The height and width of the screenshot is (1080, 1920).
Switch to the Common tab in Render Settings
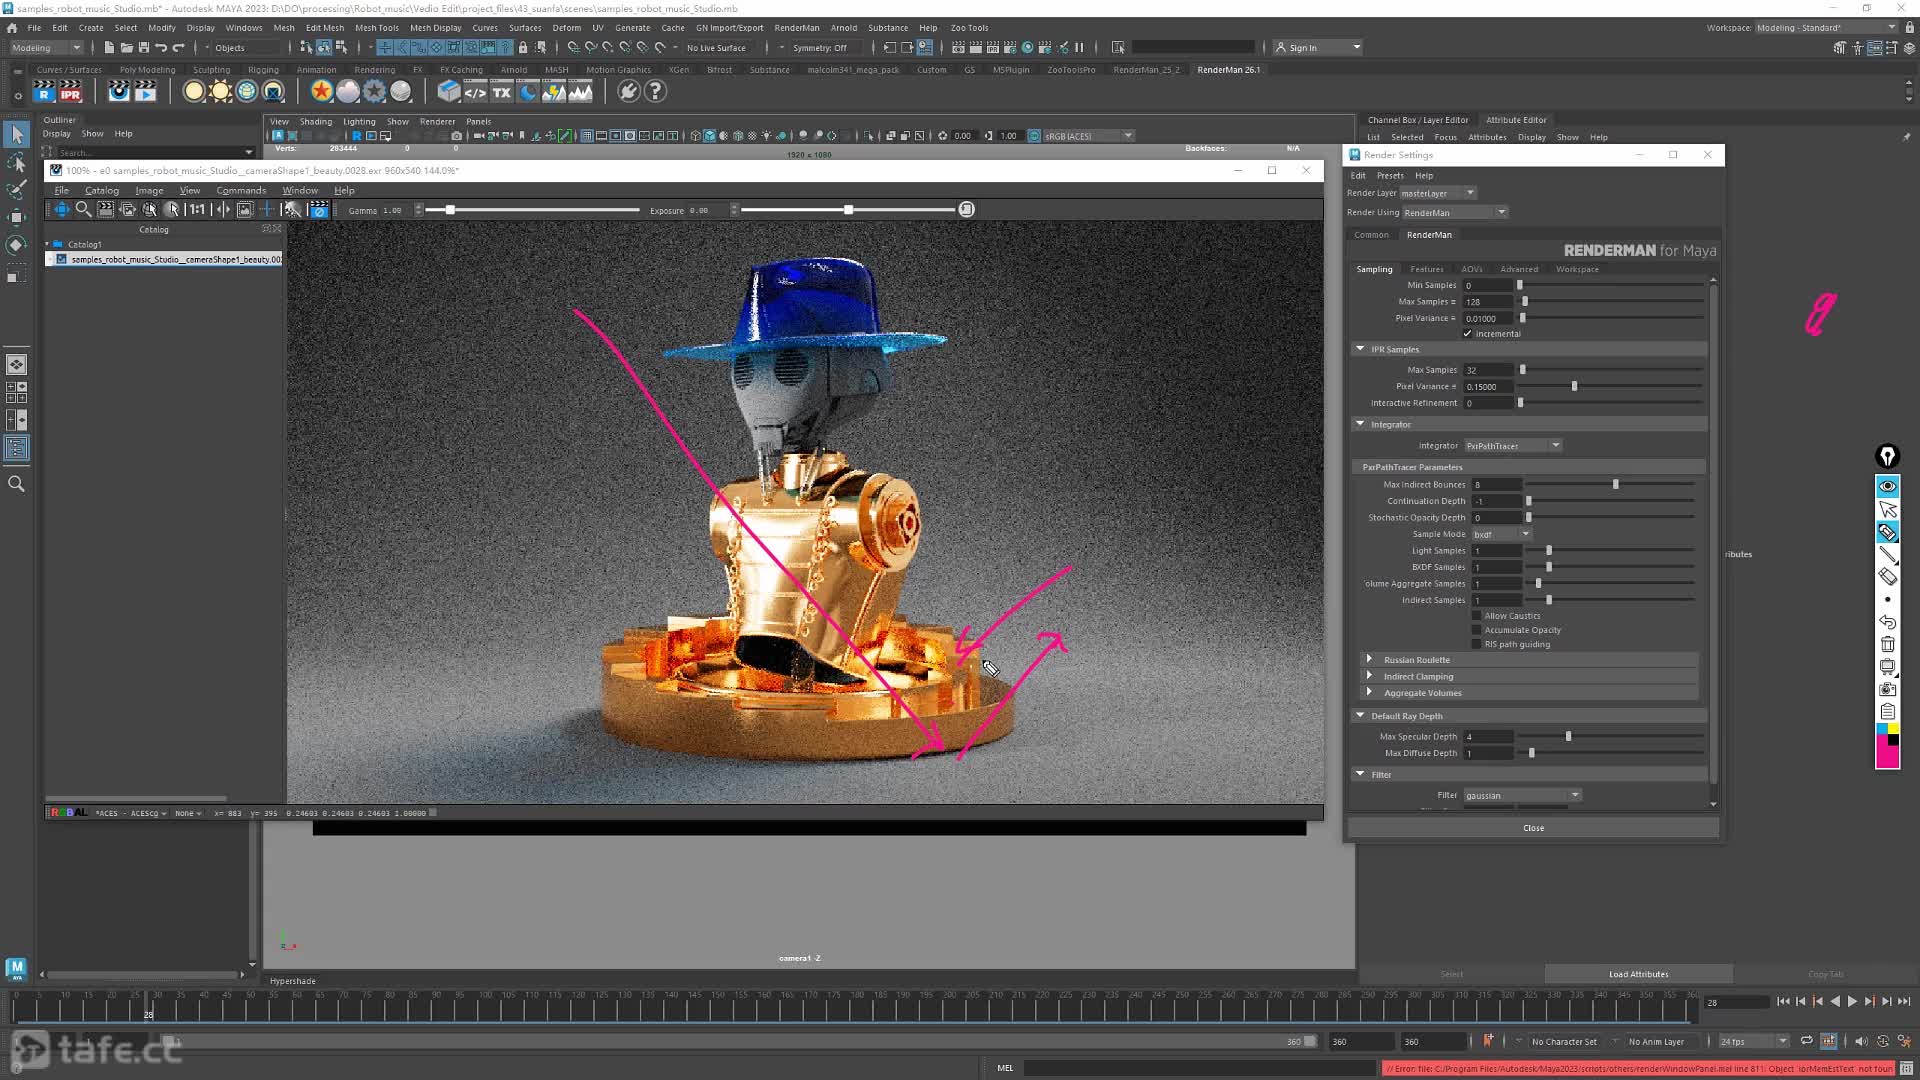1371,235
